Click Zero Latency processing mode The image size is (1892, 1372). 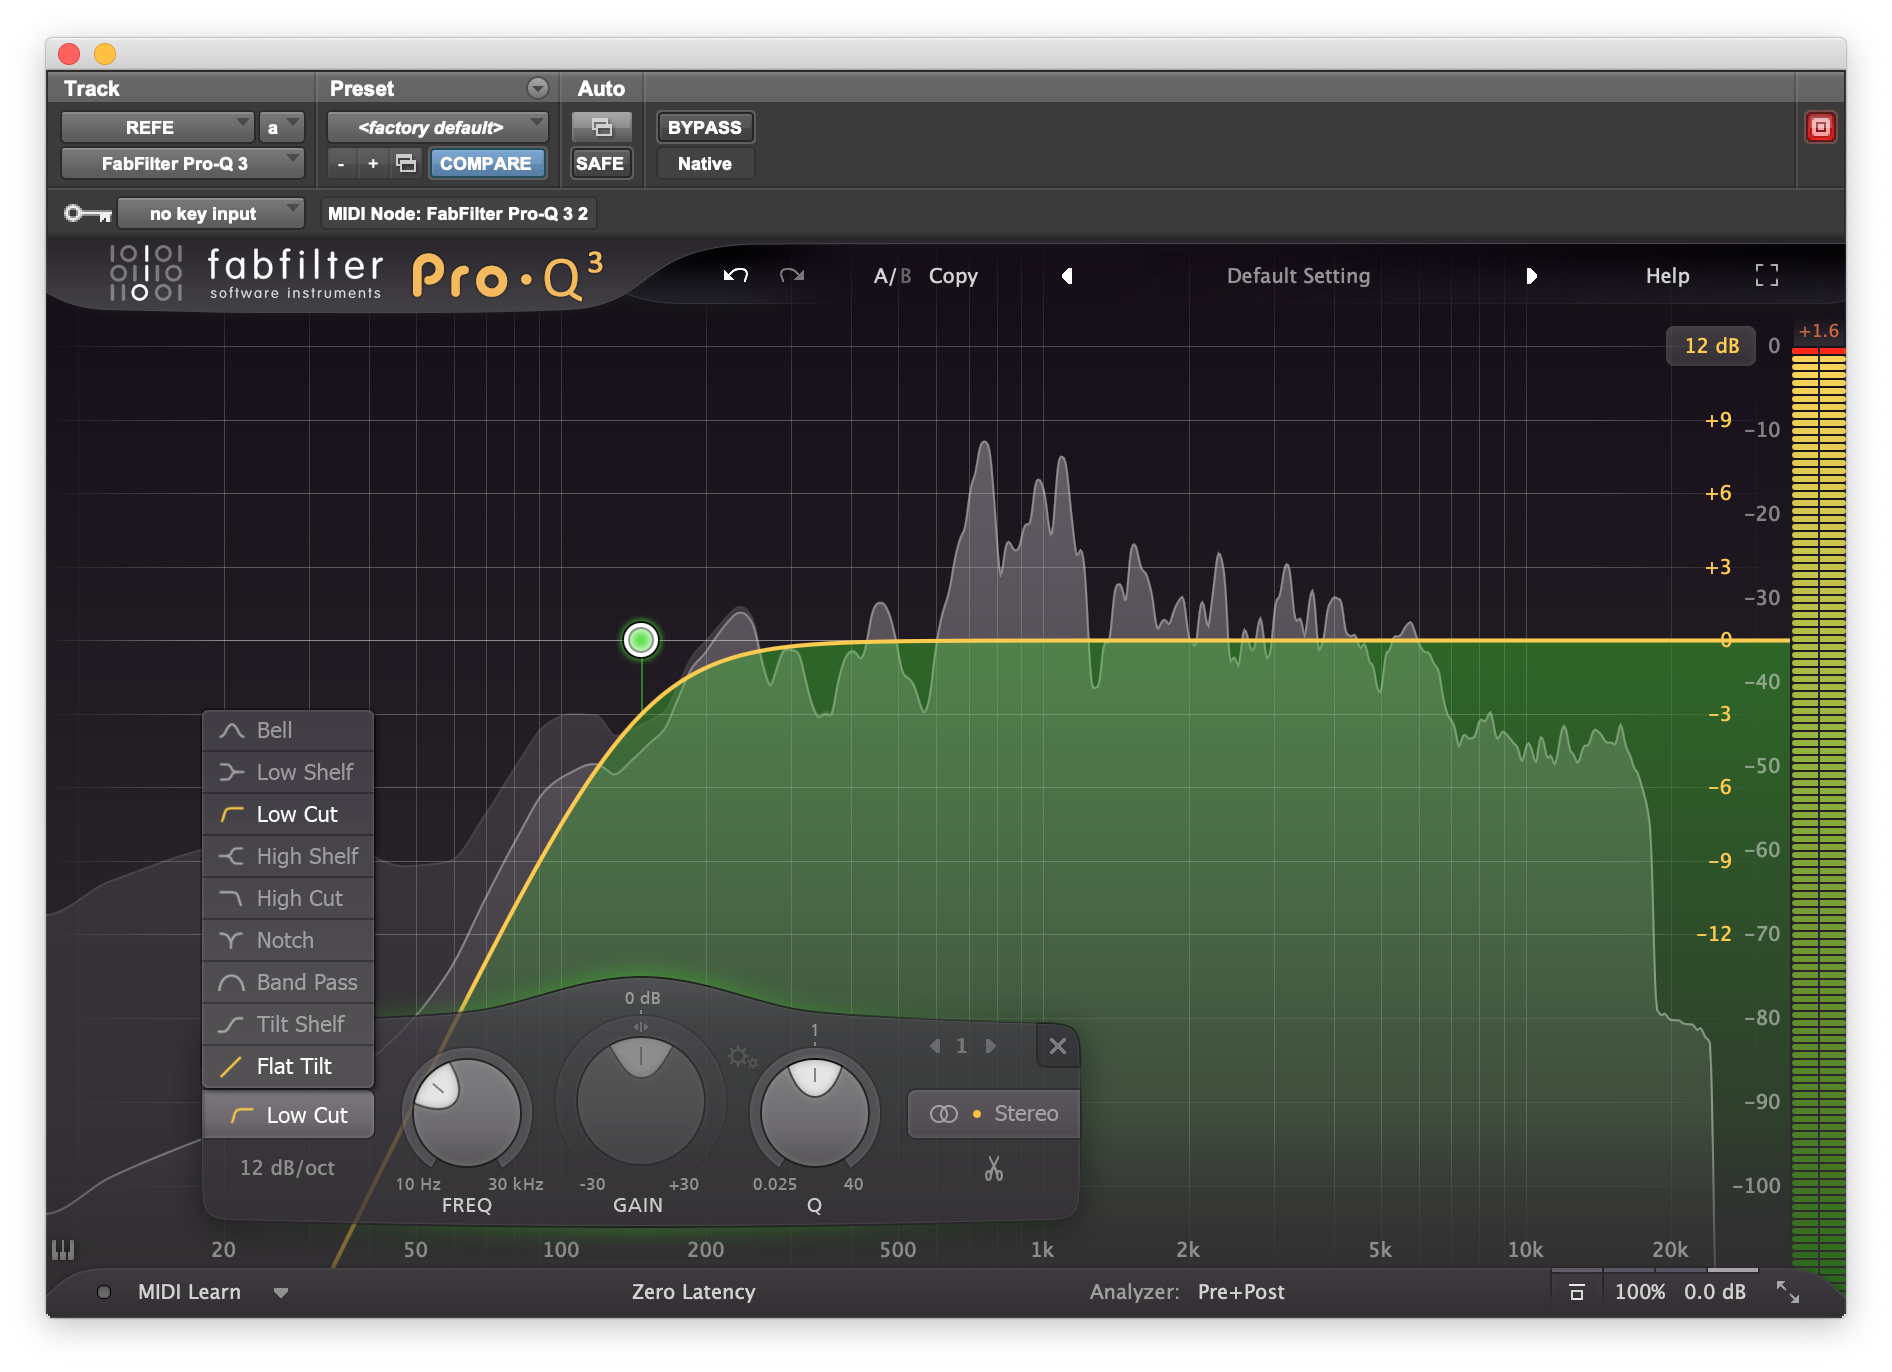click(x=693, y=1292)
